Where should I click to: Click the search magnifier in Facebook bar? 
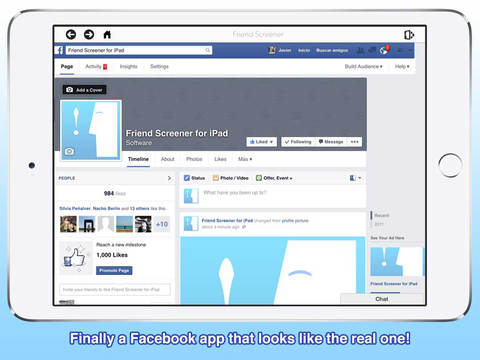coord(208,50)
